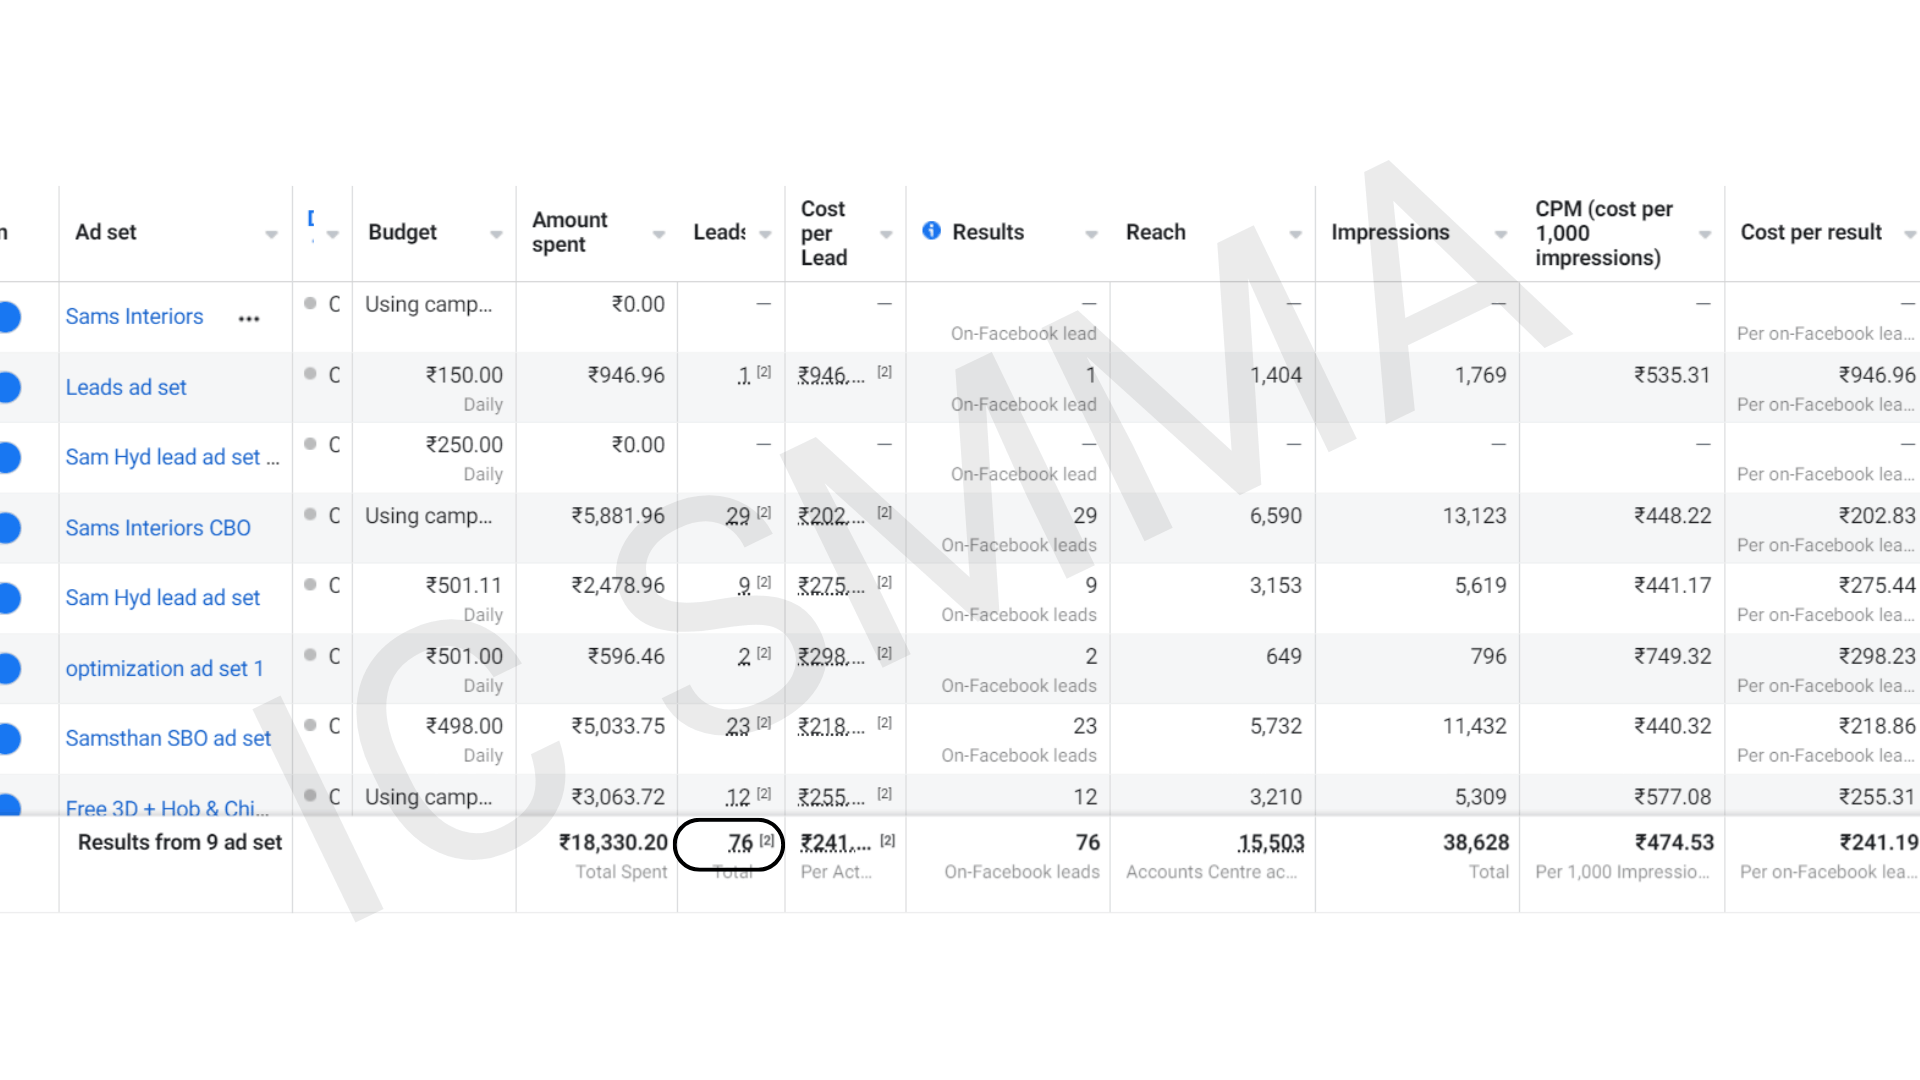Click delivery status dot for Sams Interiors row

point(310,303)
